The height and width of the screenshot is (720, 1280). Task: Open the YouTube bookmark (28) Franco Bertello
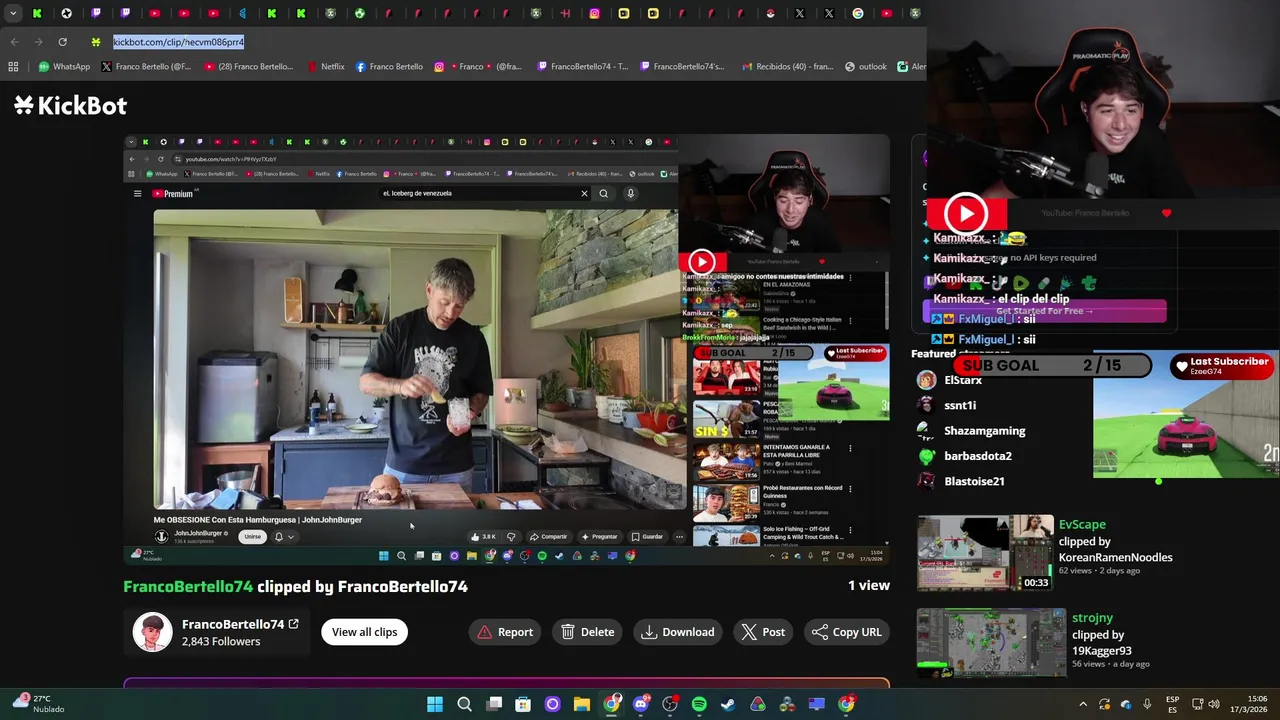(248, 67)
